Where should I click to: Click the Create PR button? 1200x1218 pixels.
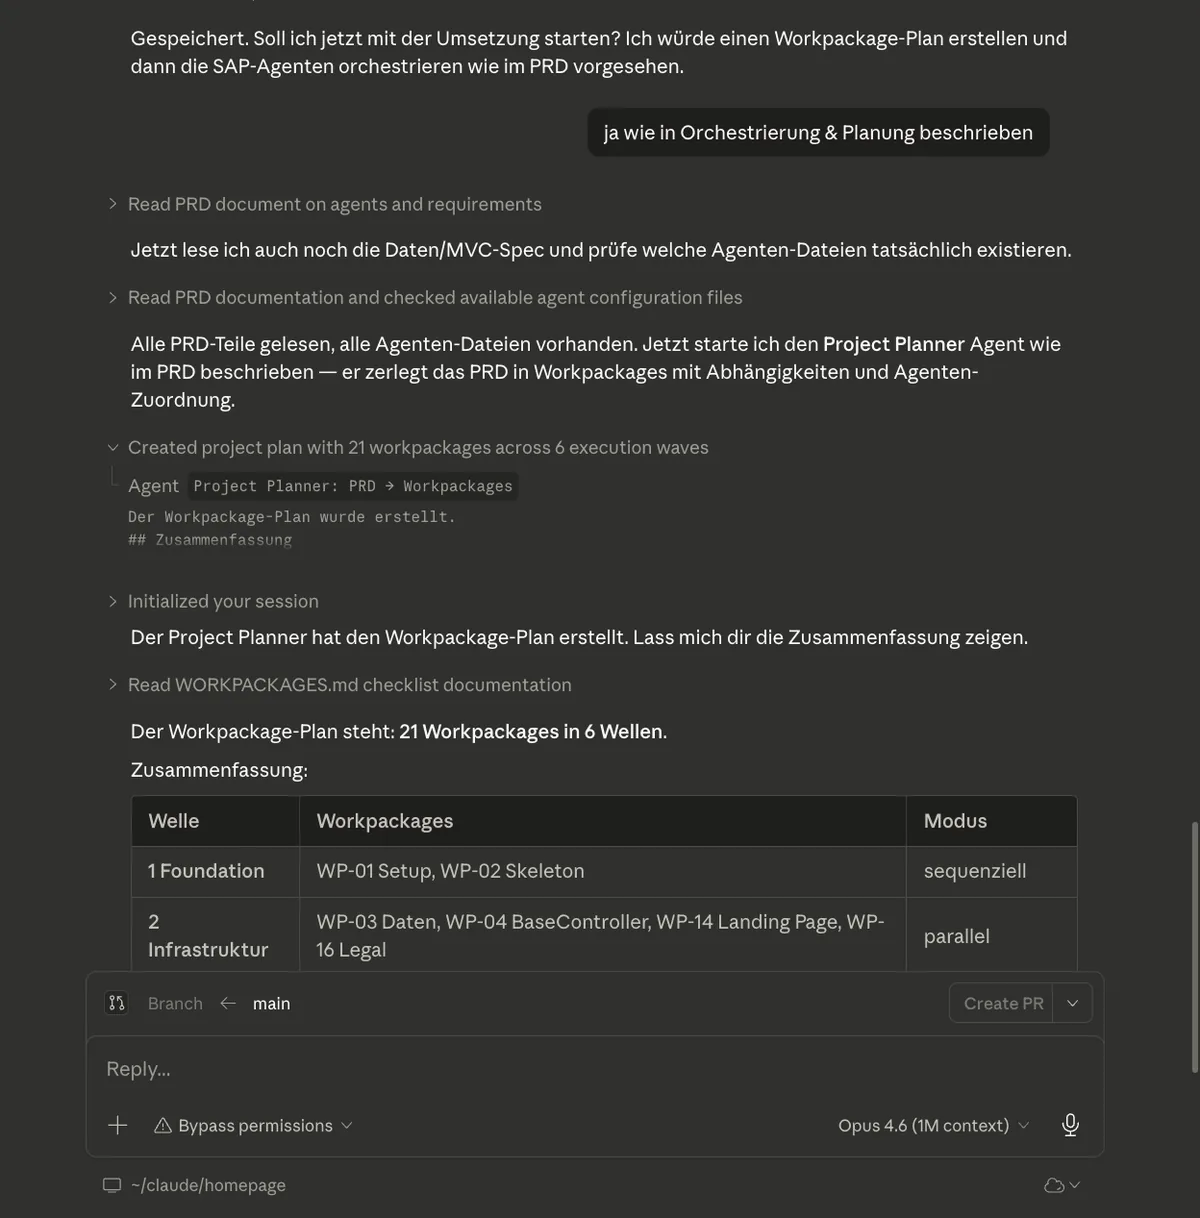(1002, 1002)
